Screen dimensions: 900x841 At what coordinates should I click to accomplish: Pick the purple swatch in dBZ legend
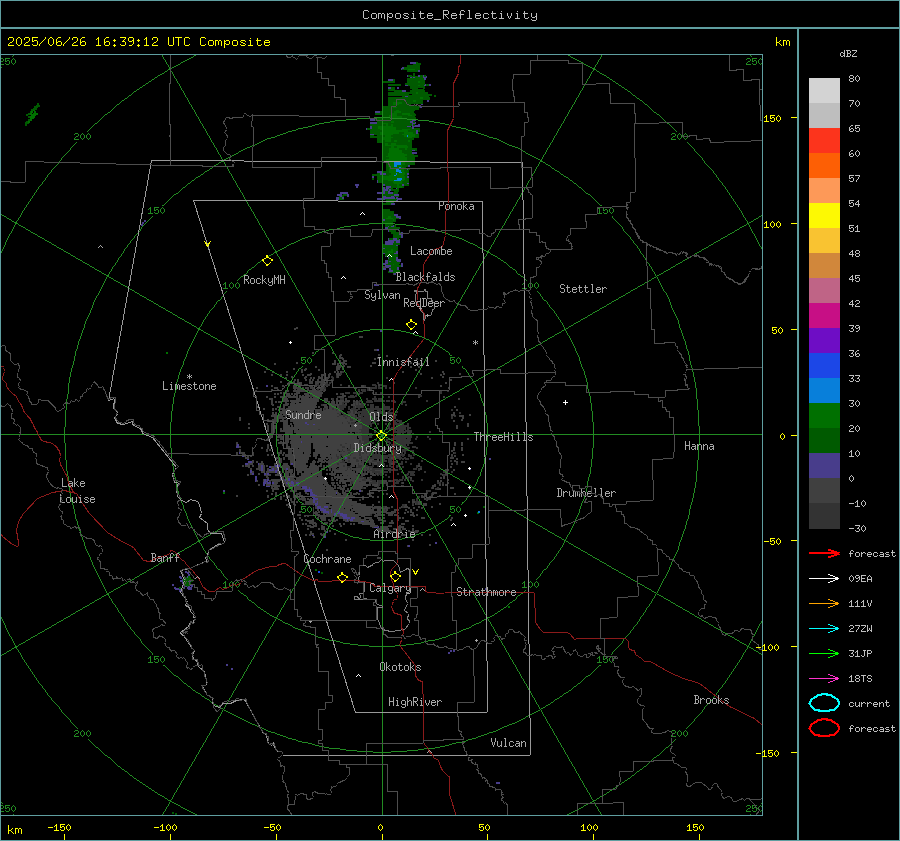tap(824, 340)
